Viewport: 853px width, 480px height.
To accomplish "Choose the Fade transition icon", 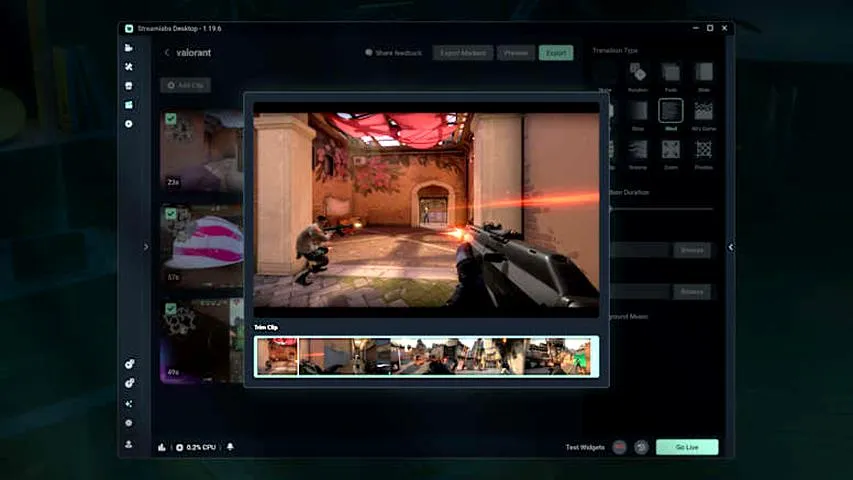I will [x=671, y=72].
